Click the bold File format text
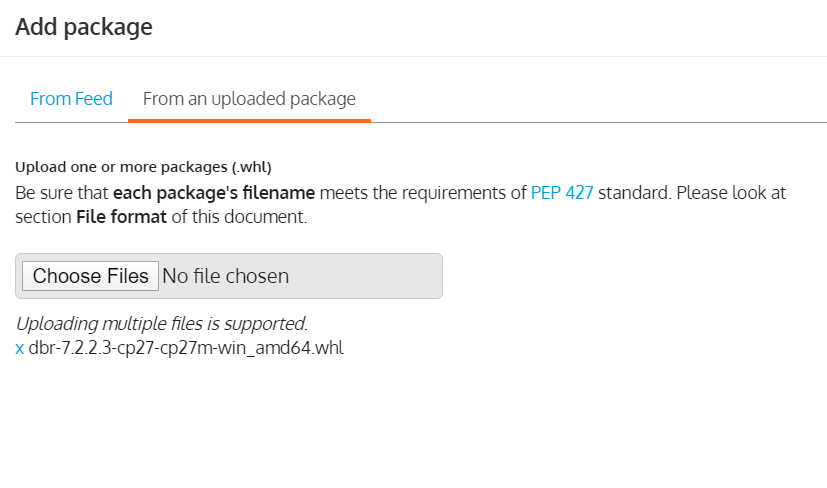 [121, 217]
